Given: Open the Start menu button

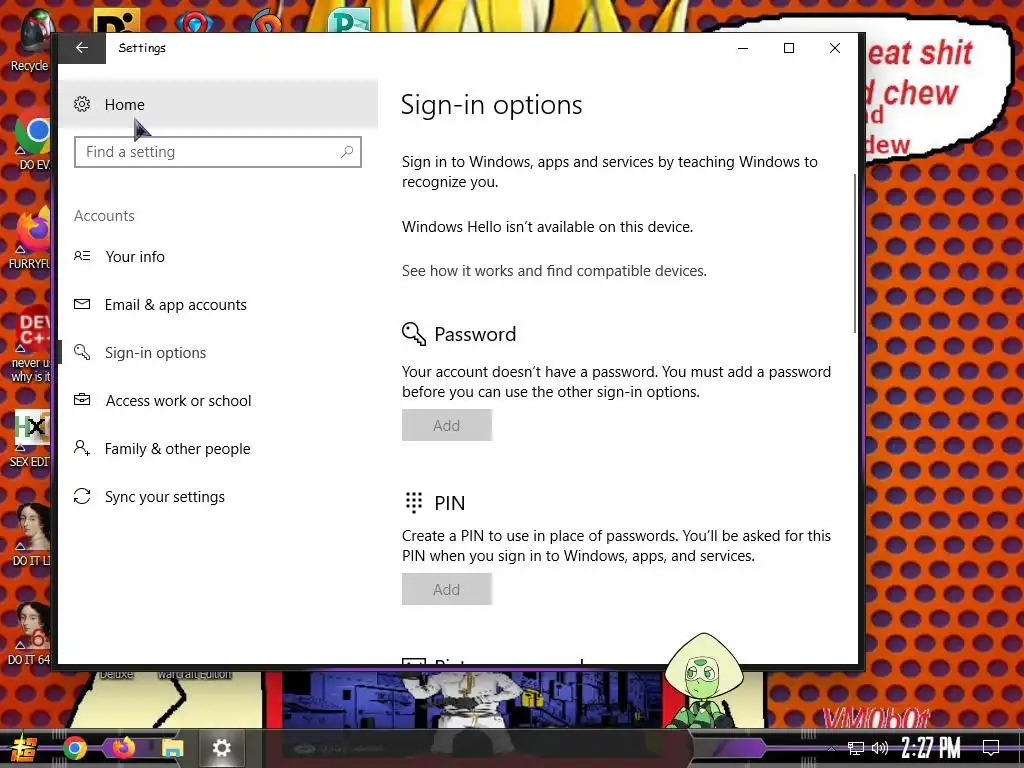Looking at the screenshot, I should click(x=22, y=748).
